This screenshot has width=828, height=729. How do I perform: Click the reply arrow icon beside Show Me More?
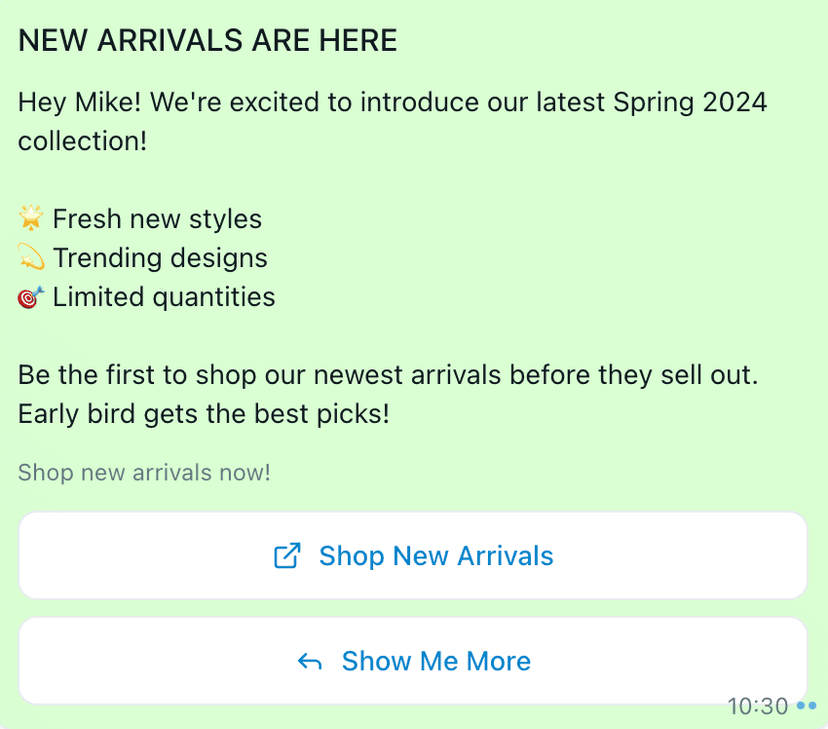coord(310,661)
